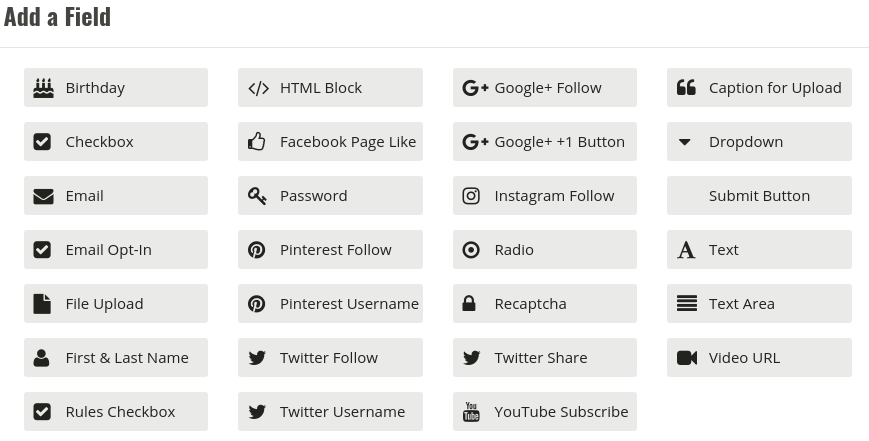Add a Radio field

click(x=545, y=250)
